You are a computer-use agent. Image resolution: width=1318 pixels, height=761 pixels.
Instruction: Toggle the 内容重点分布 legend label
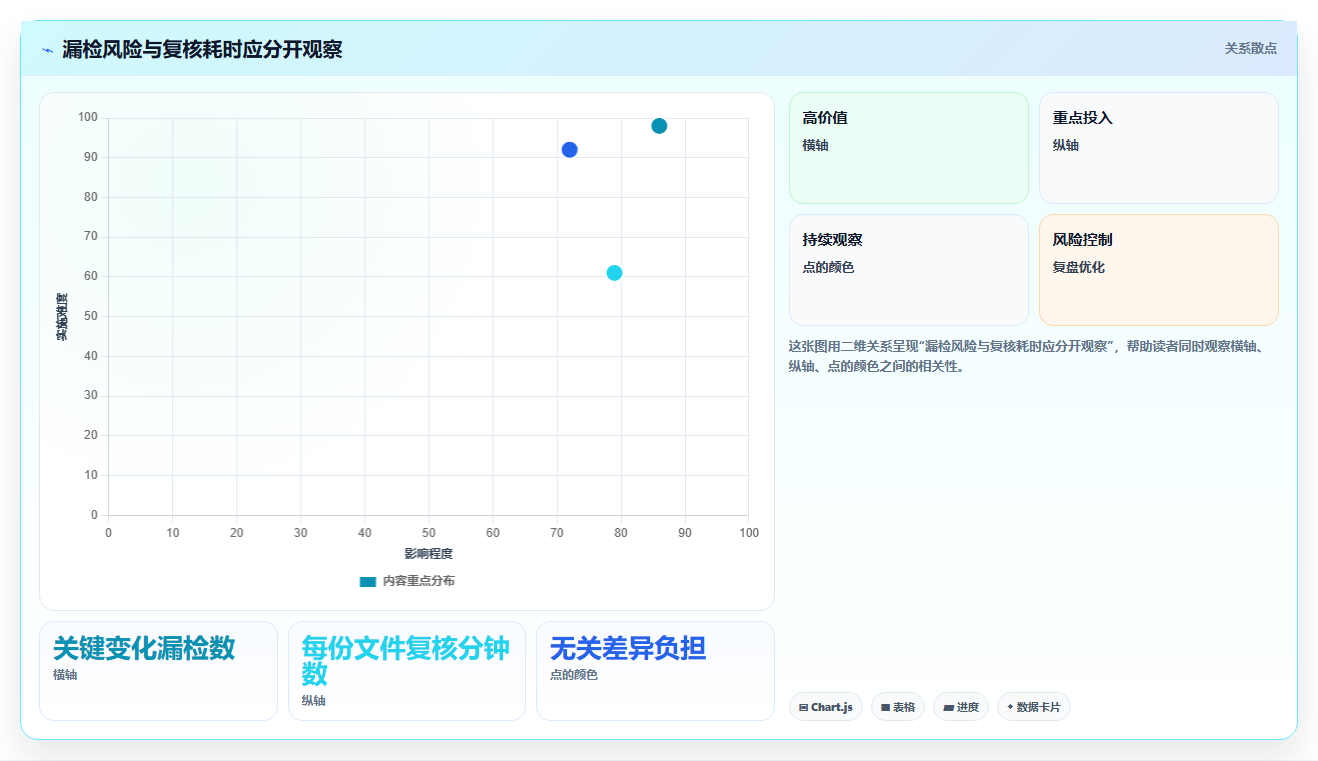tap(419, 581)
